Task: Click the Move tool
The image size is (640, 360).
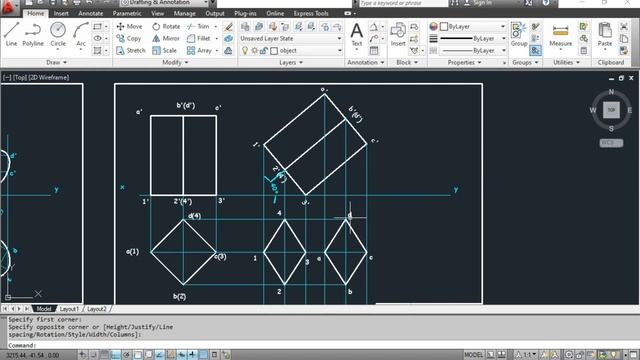Action: 129,27
